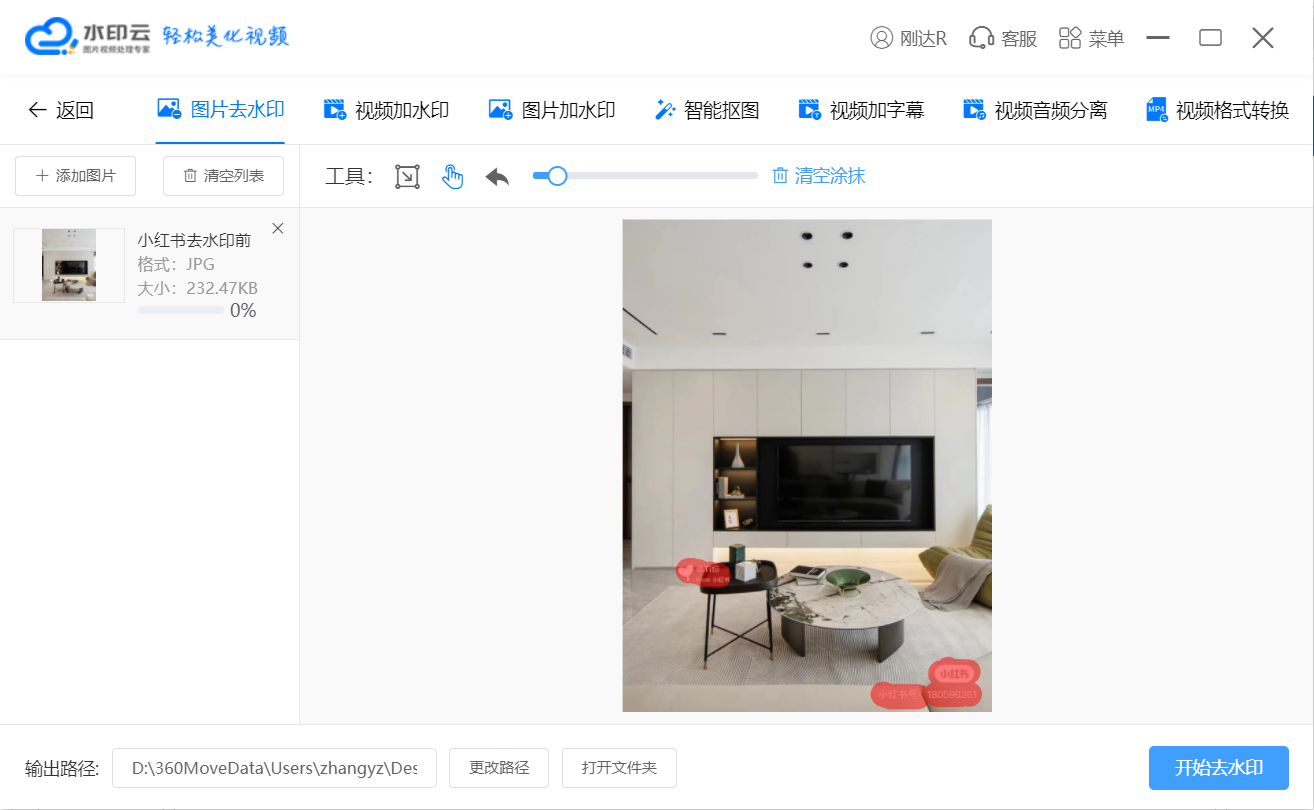Open the 客服 headset support icon
The image size is (1314, 810).
click(x=980, y=38)
